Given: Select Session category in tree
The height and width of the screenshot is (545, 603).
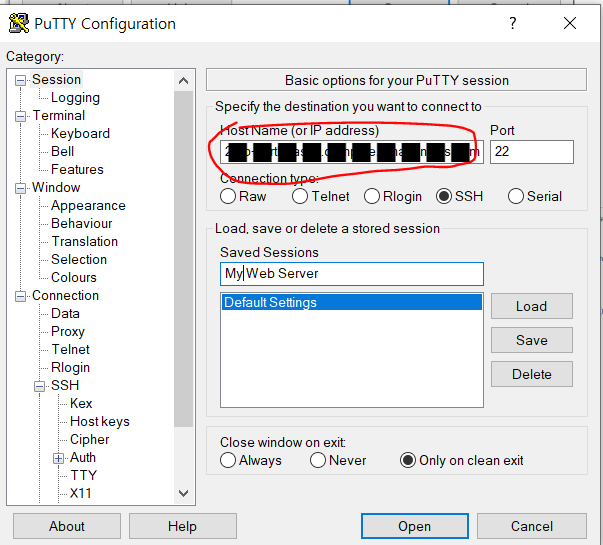Looking at the screenshot, I should coord(56,79).
